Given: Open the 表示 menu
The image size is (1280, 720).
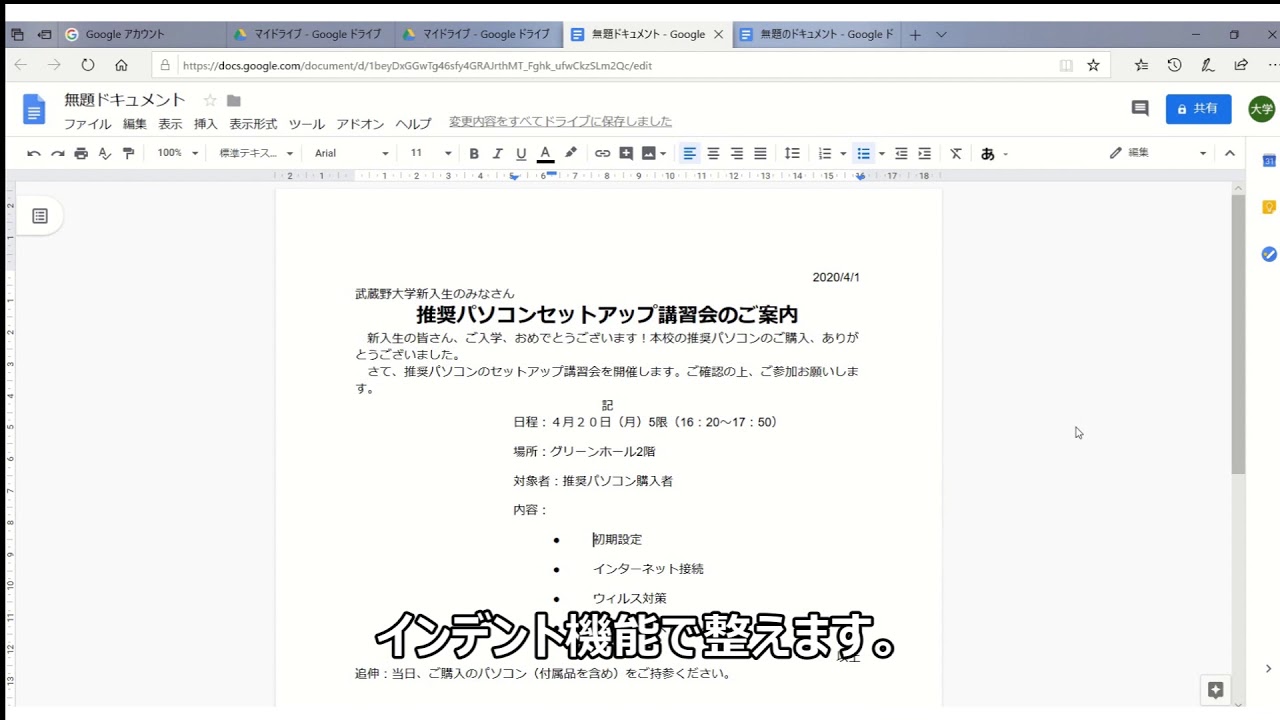Looking at the screenshot, I should coord(170,124).
